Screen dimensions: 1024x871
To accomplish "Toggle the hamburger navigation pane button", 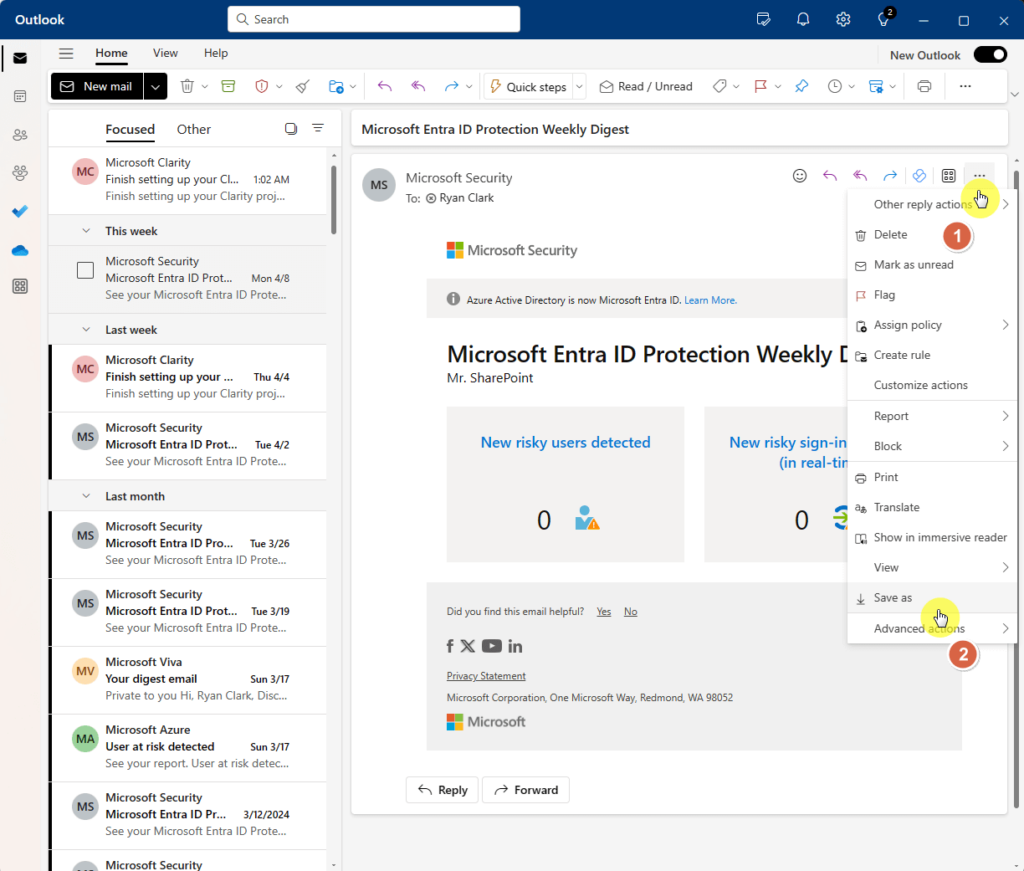I will (66, 54).
